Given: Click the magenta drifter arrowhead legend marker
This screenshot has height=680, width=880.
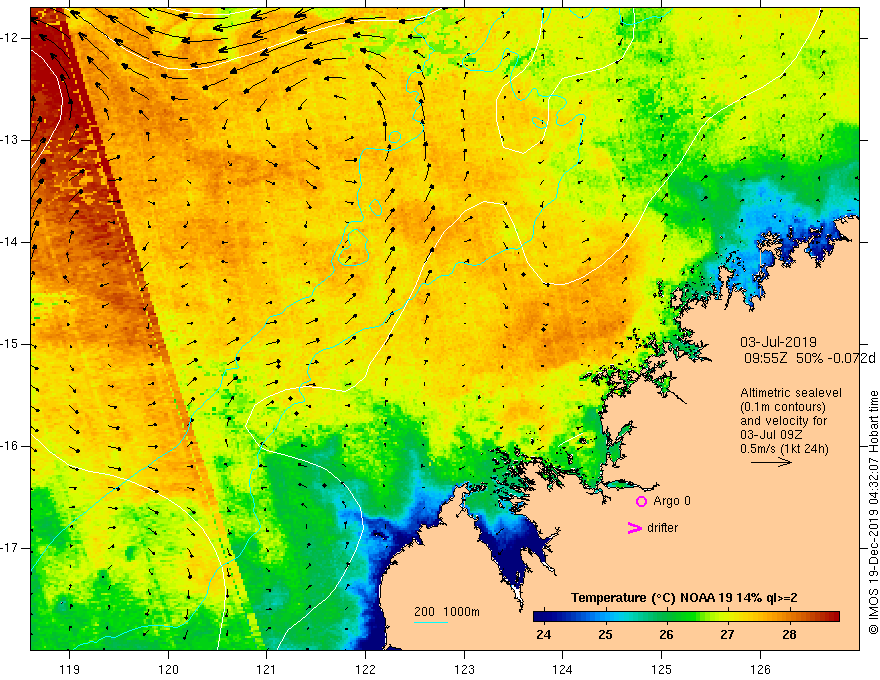Looking at the screenshot, I should (x=635, y=528).
